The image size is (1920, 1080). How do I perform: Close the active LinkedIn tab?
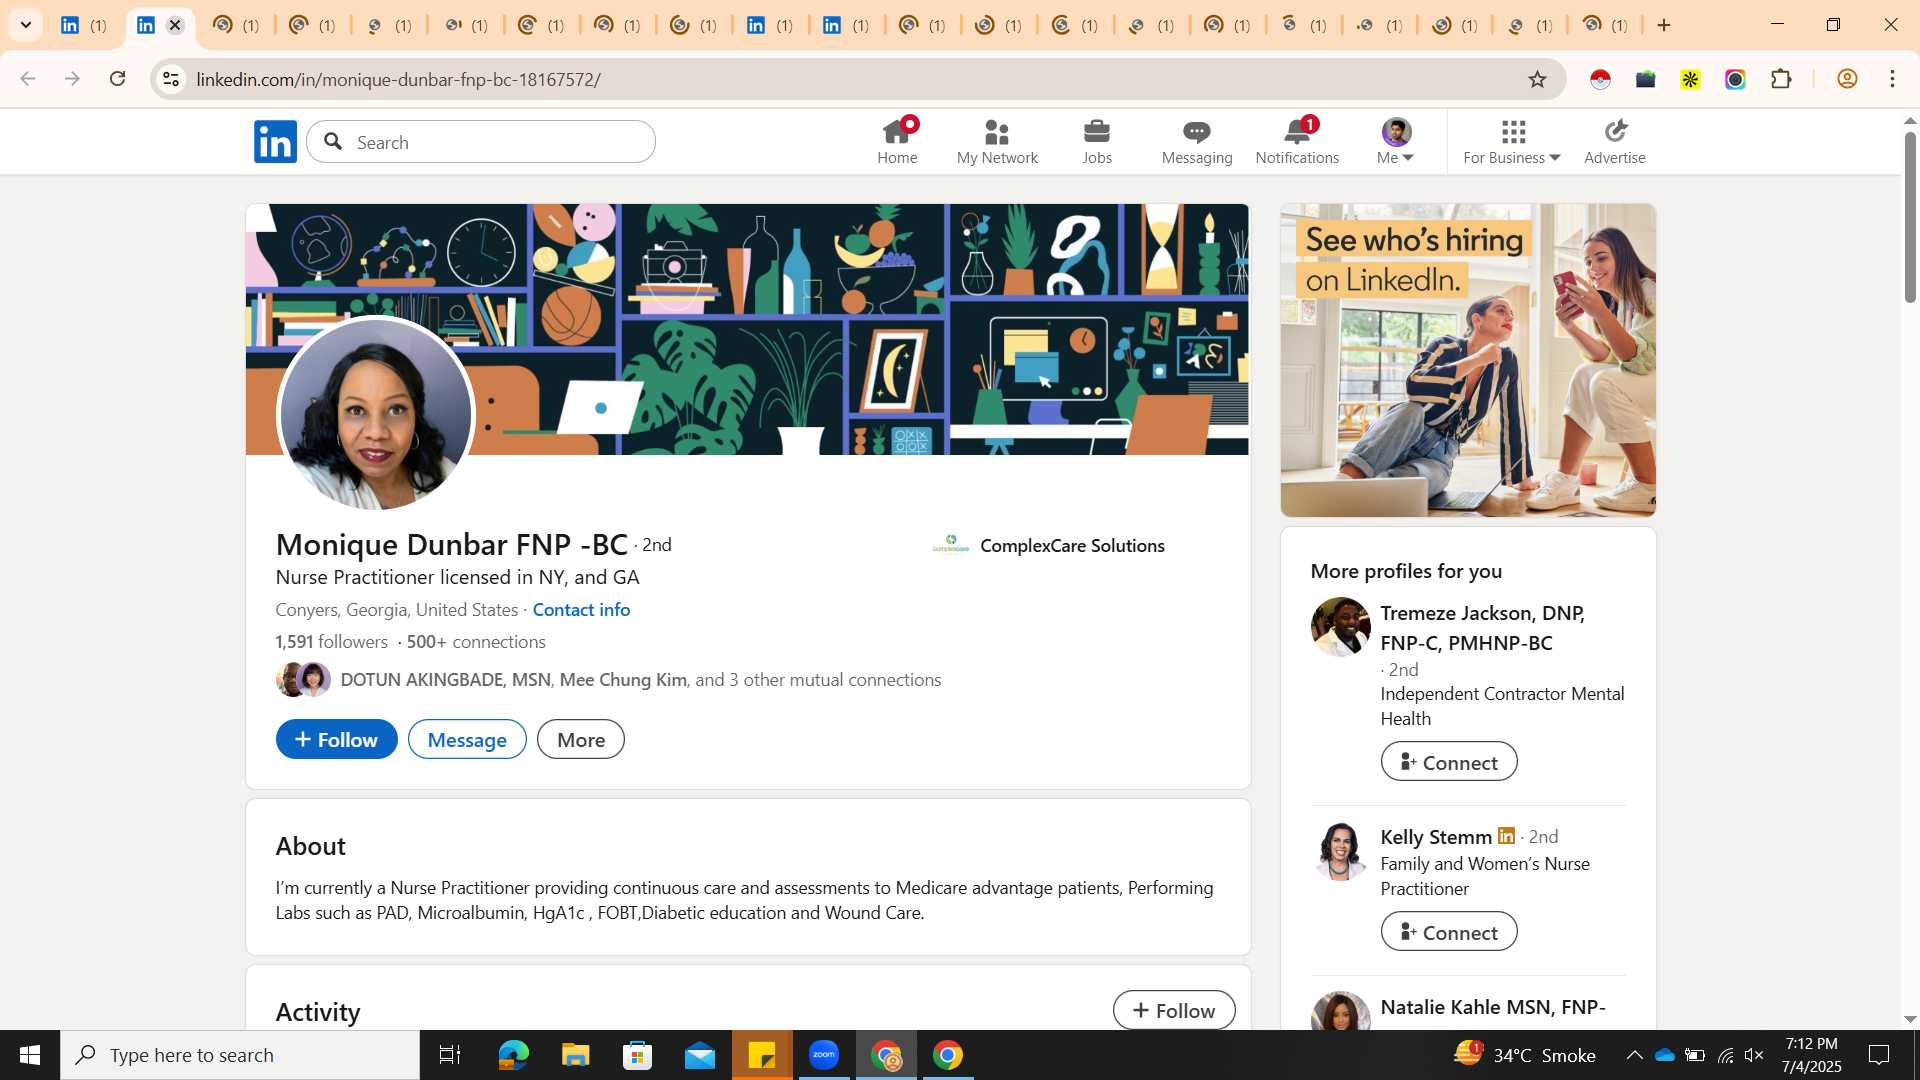pyautogui.click(x=175, y=25)
